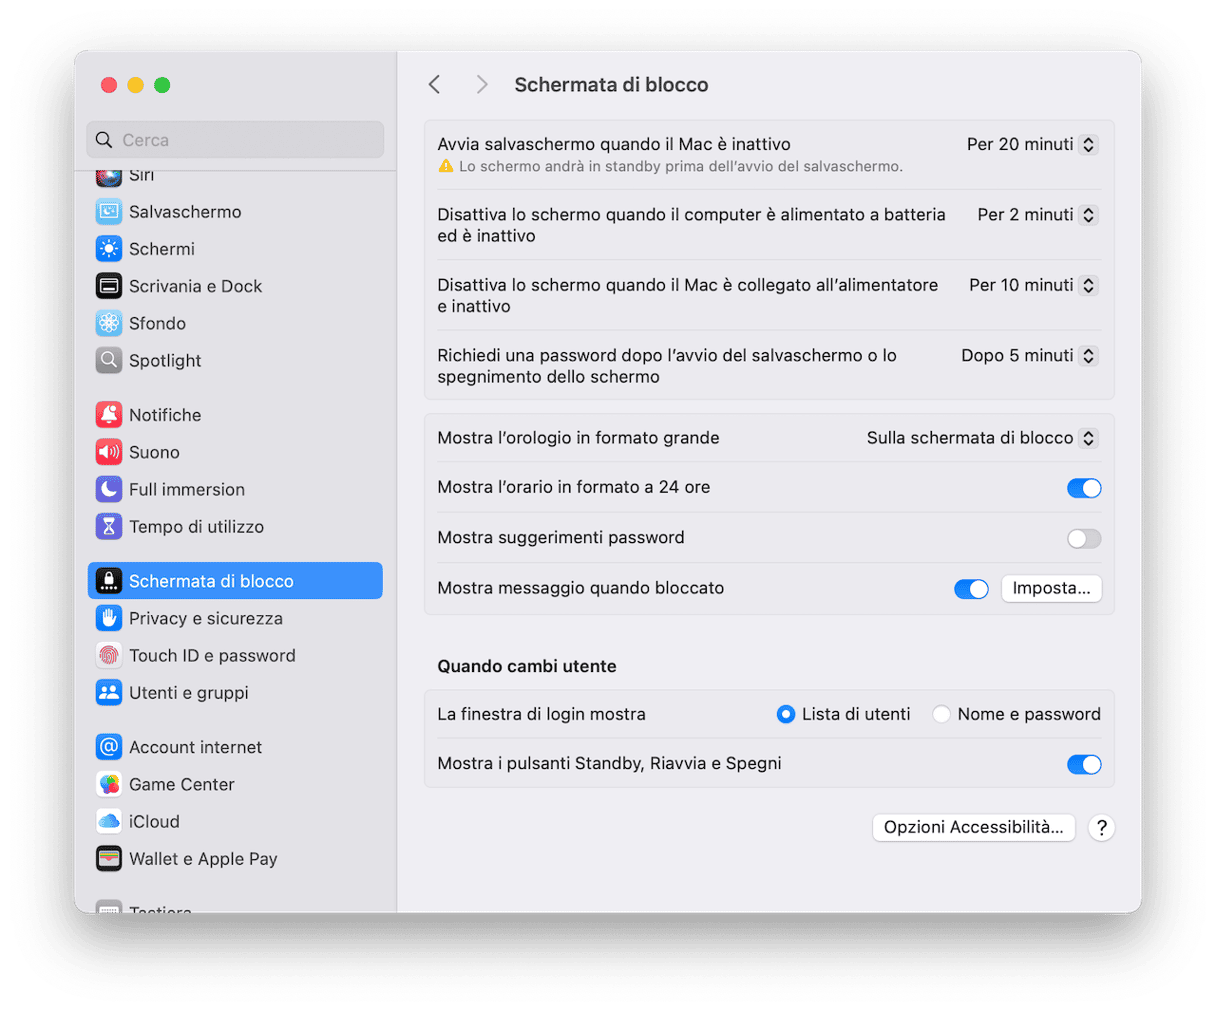Click the Schermi sun icon
This screenshot has width=1216, height=1011.
coord(108,249)
